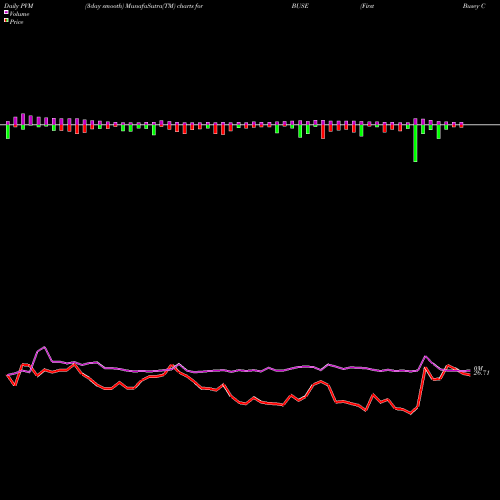This screenshot has width=500, height=500.
Task: Click the '(First' company name text
Action: tap(367, 6)
